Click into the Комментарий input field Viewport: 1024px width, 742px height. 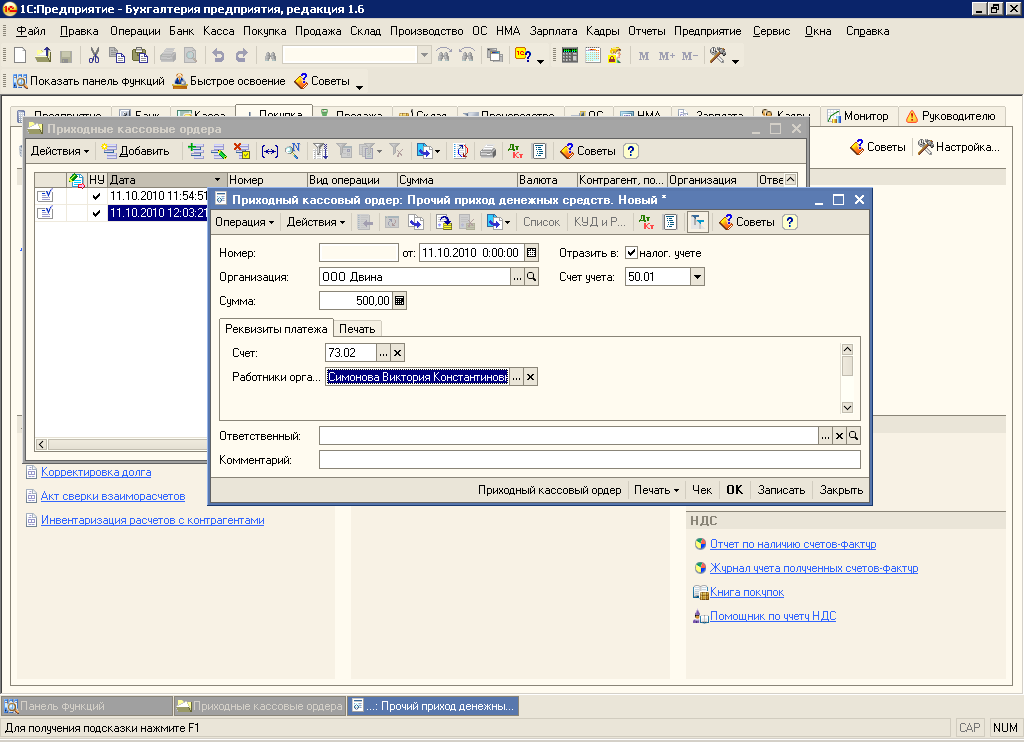pyautogui.click(x=590, y=460)
